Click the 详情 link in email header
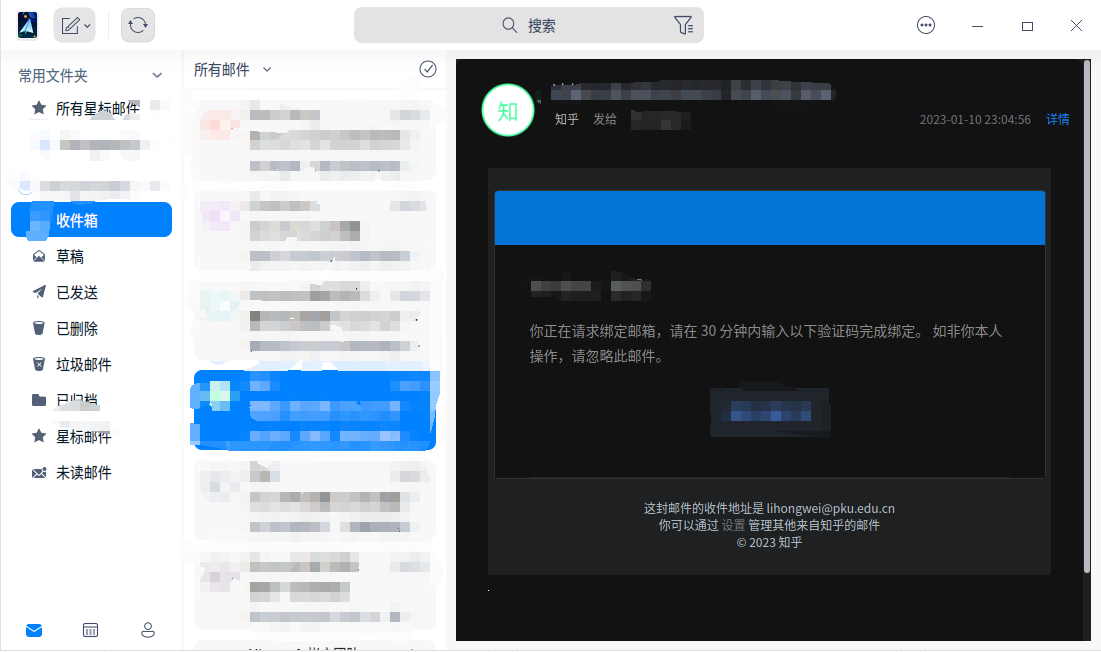1101x652 pixels. point(1058,118)
